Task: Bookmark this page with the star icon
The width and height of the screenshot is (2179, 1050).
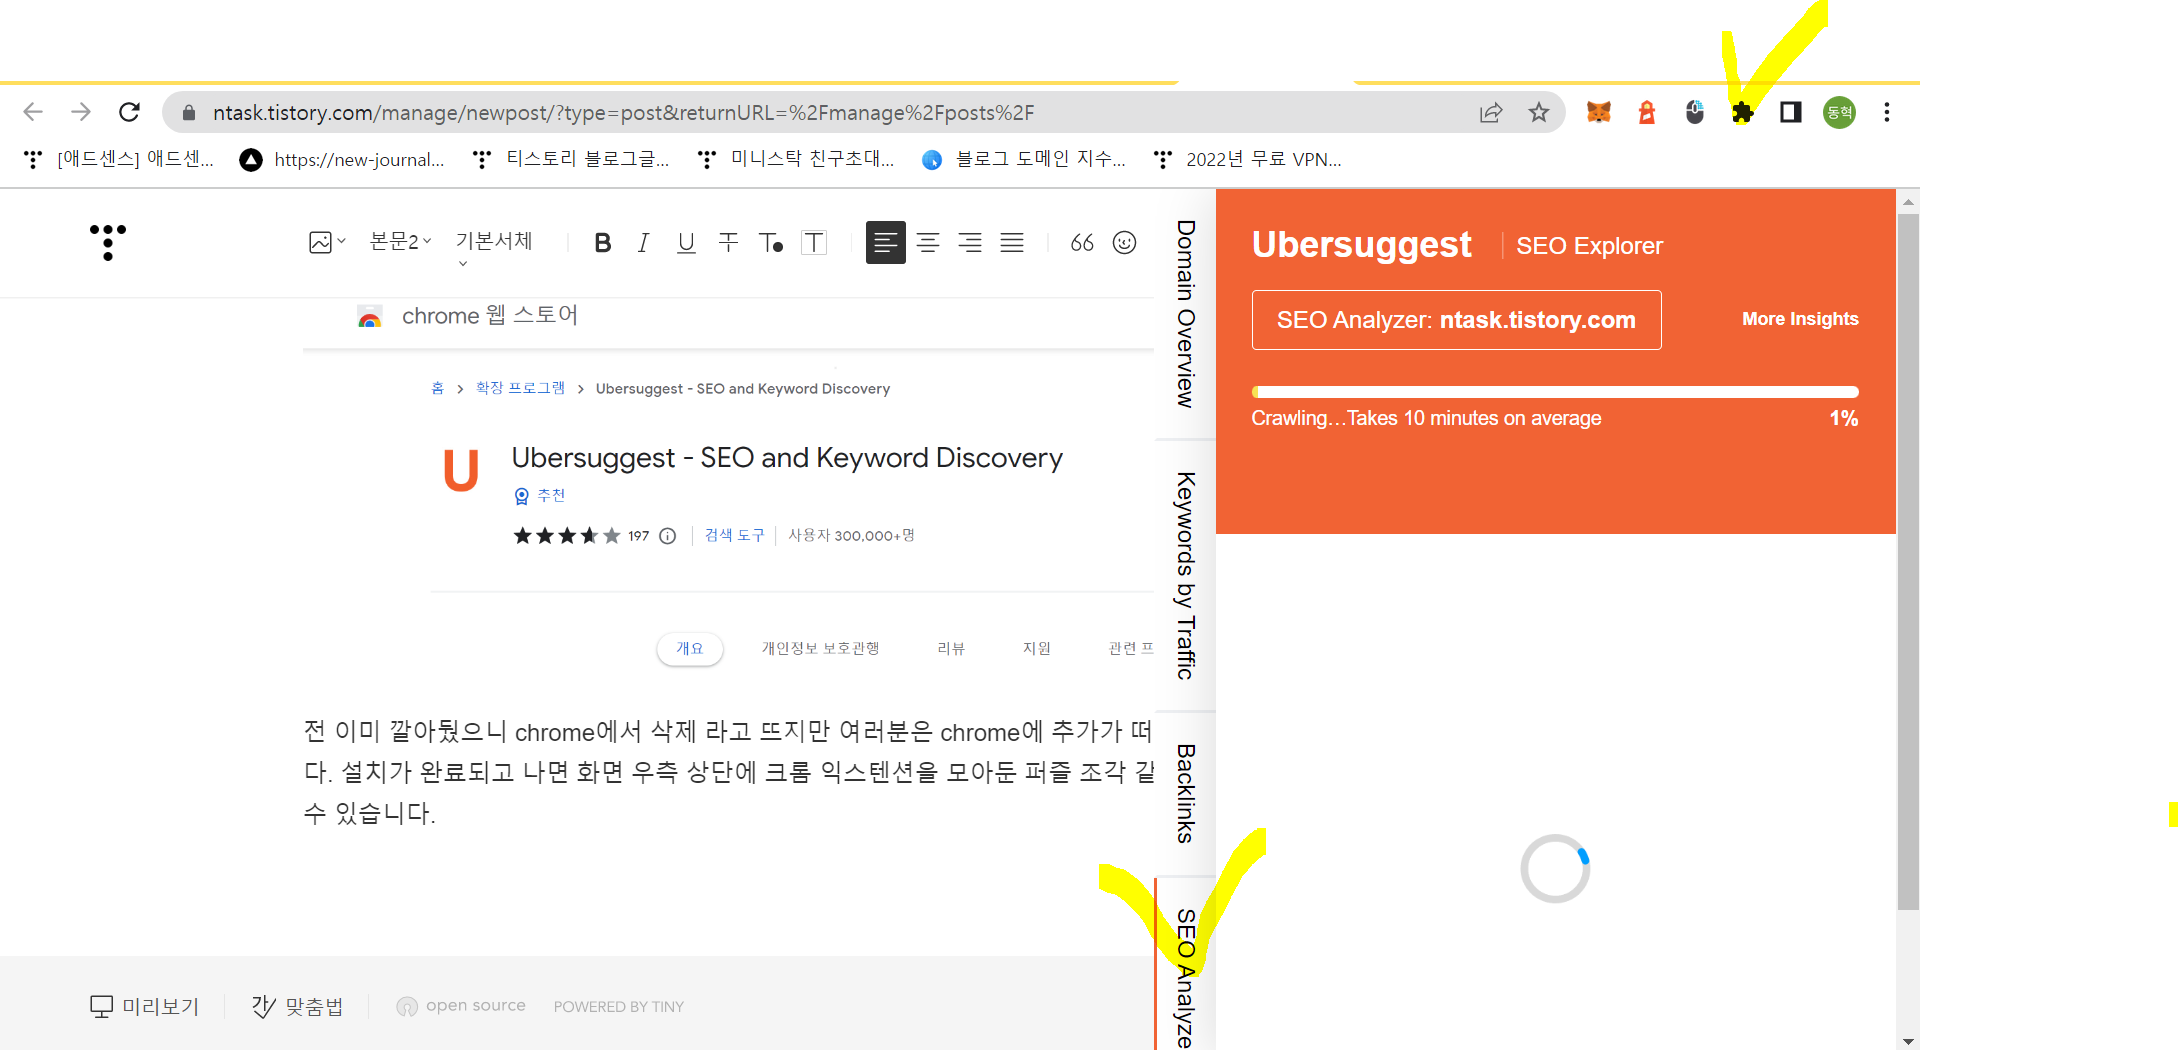Action: click(x=1539, y=112)
